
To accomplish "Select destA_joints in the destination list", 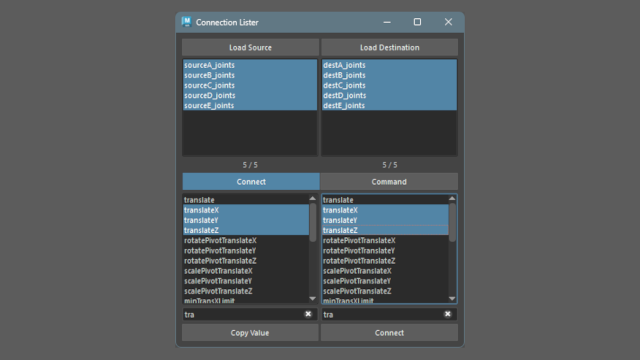I will point(389,65).
